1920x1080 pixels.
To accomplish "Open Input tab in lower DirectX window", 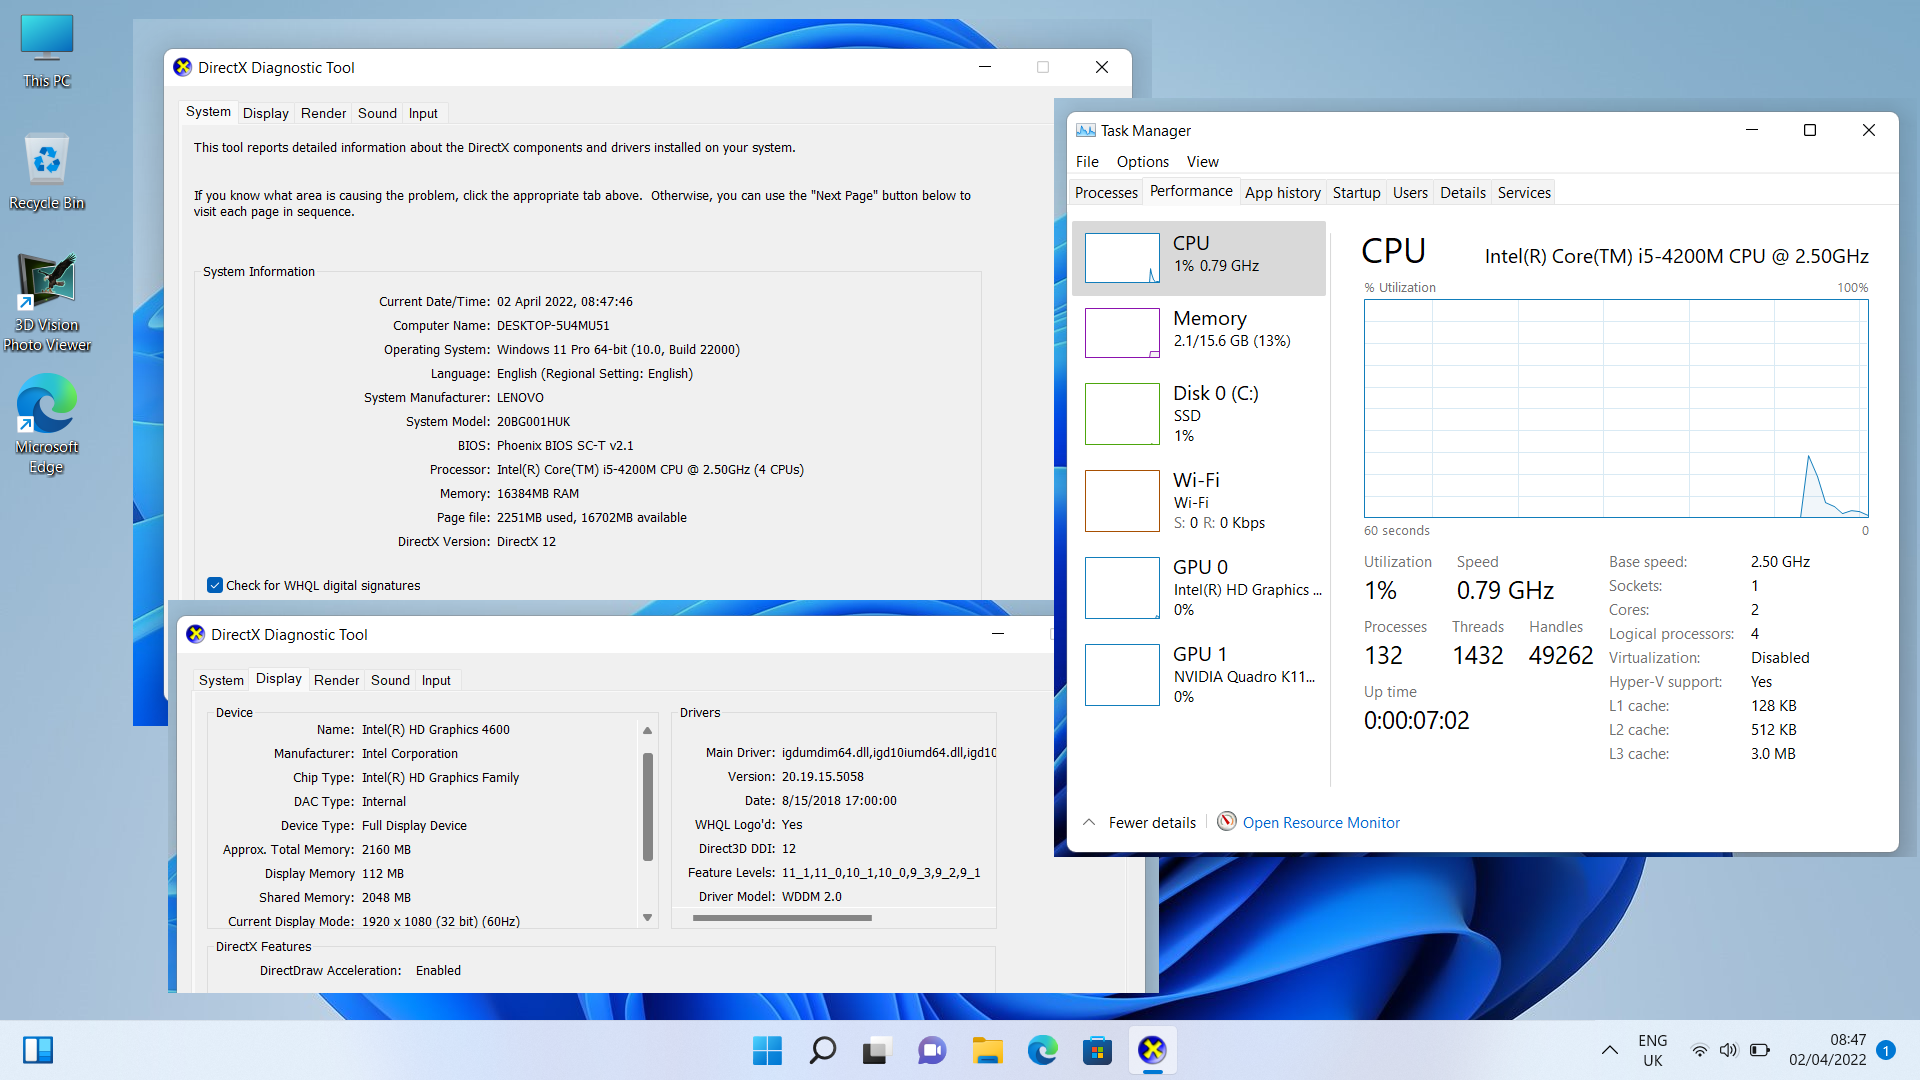I will (436, 680).
